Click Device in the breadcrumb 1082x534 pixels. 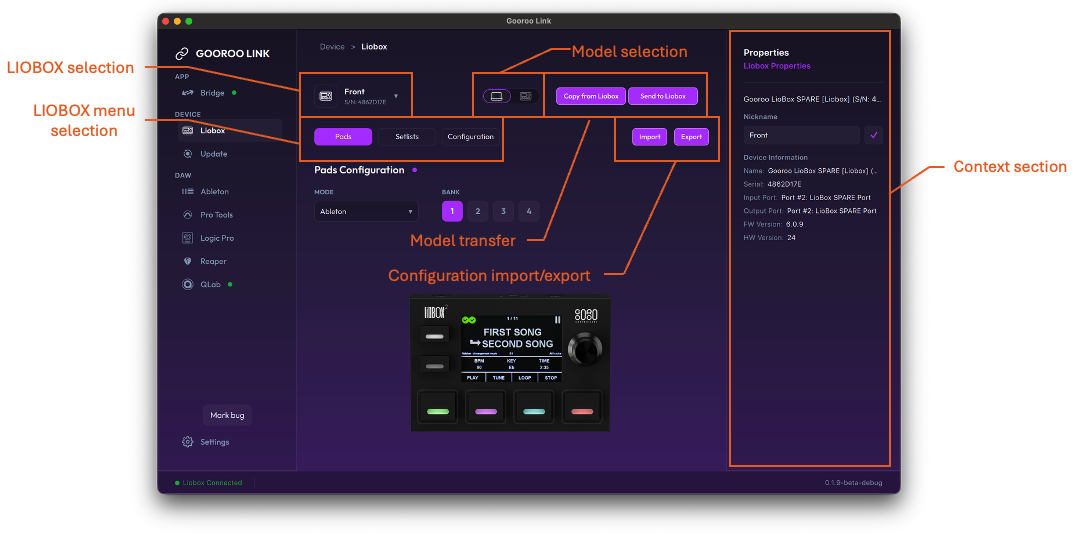[332, 47]
